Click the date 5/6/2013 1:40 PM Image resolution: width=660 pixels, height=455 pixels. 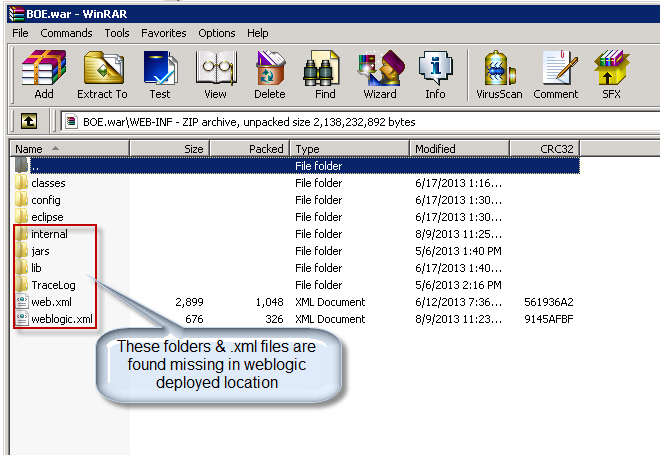tap(458, 251)
